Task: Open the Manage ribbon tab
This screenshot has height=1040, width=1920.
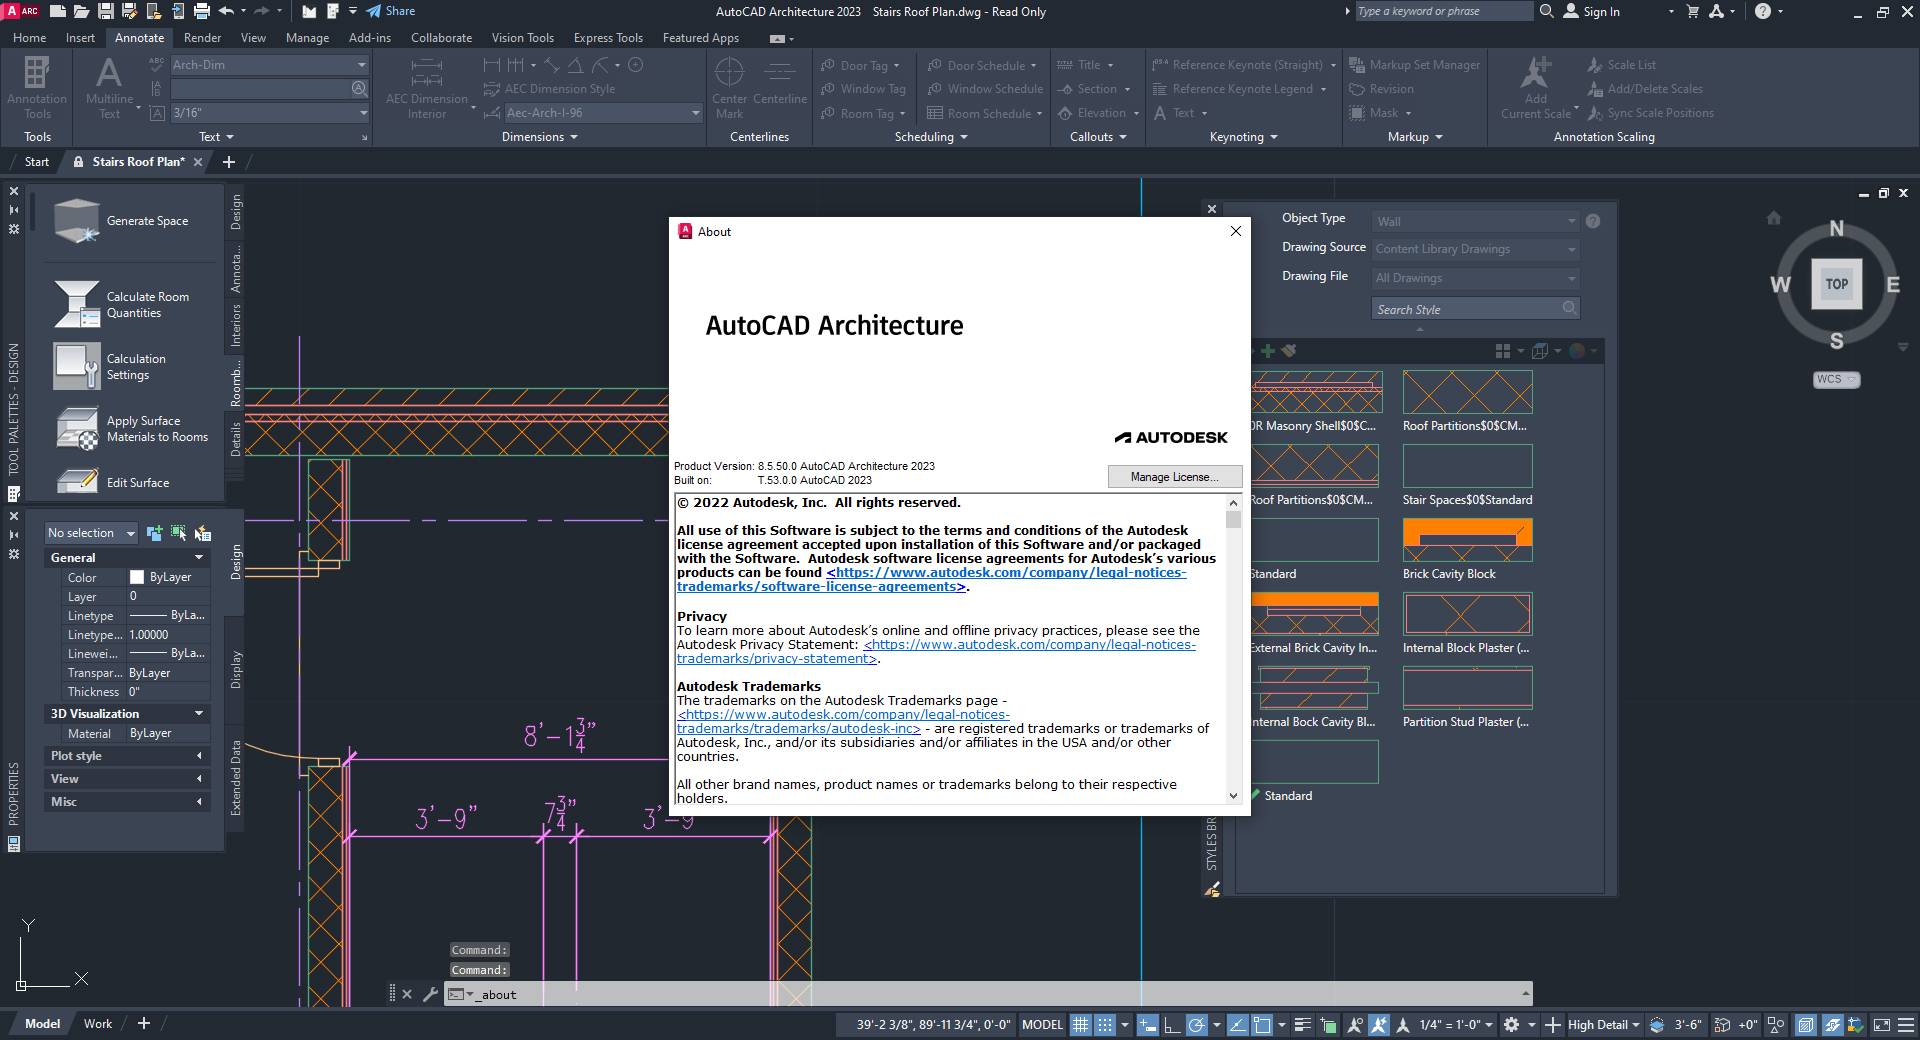Action: 307,37
